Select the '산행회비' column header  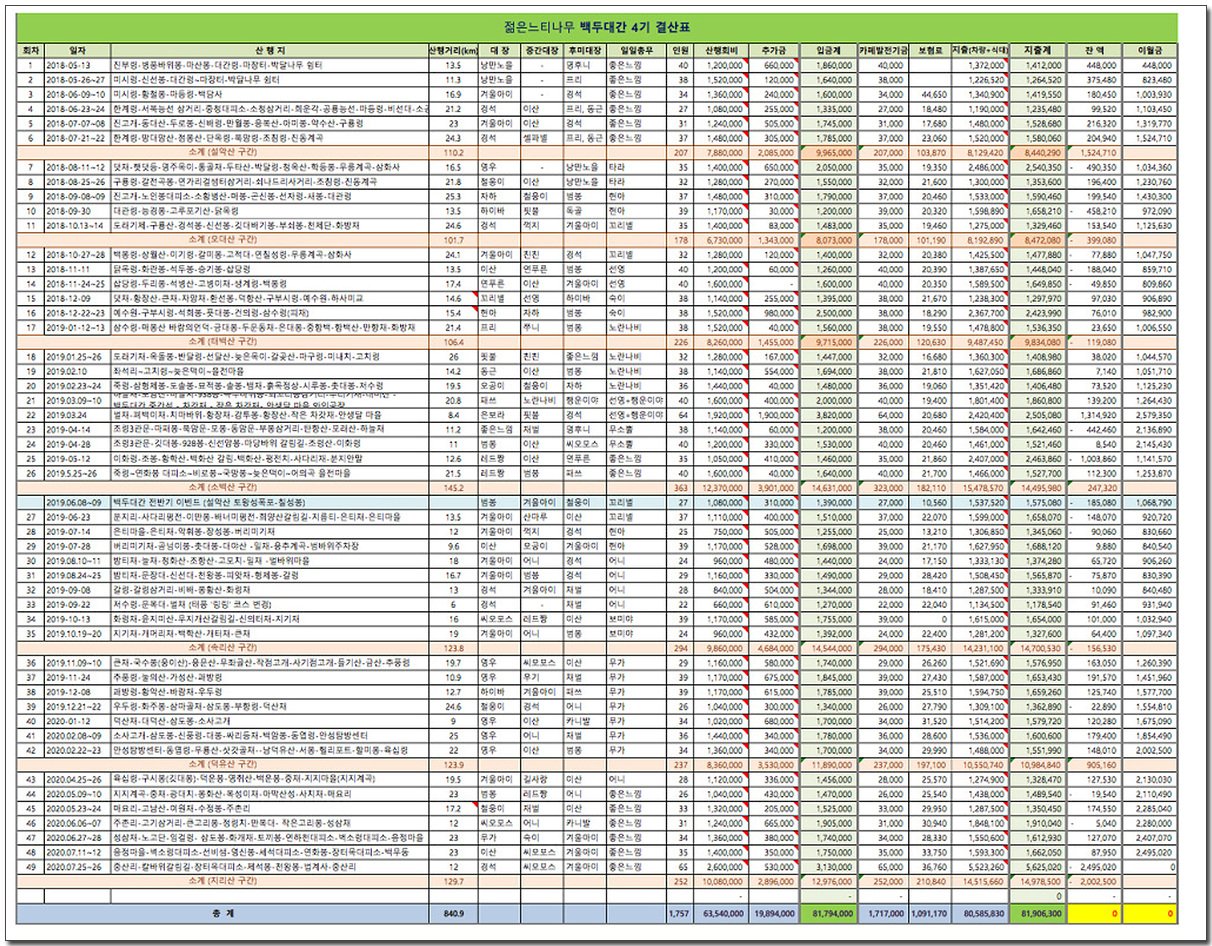720,51
